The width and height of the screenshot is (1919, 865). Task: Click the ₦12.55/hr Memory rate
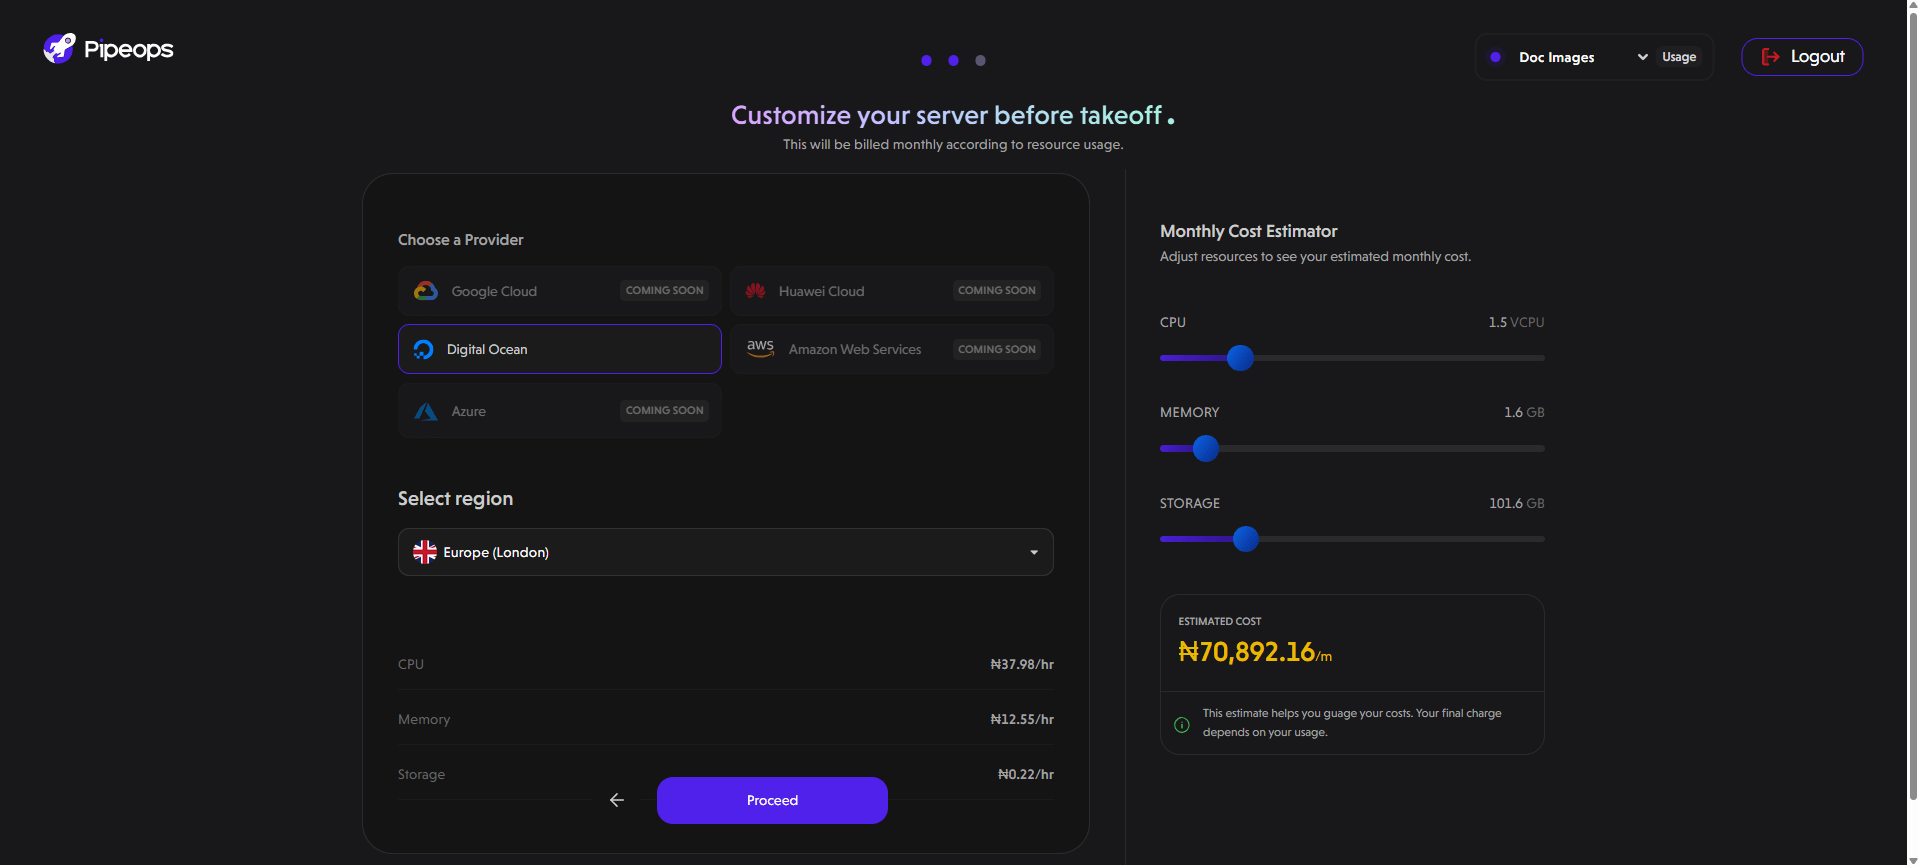[1022, 719]
